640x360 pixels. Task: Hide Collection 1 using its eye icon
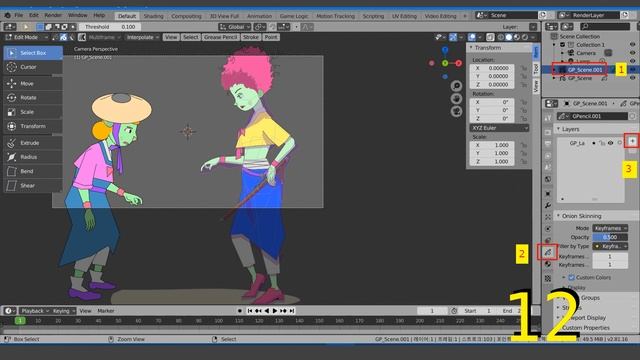(x=633, y=44)
